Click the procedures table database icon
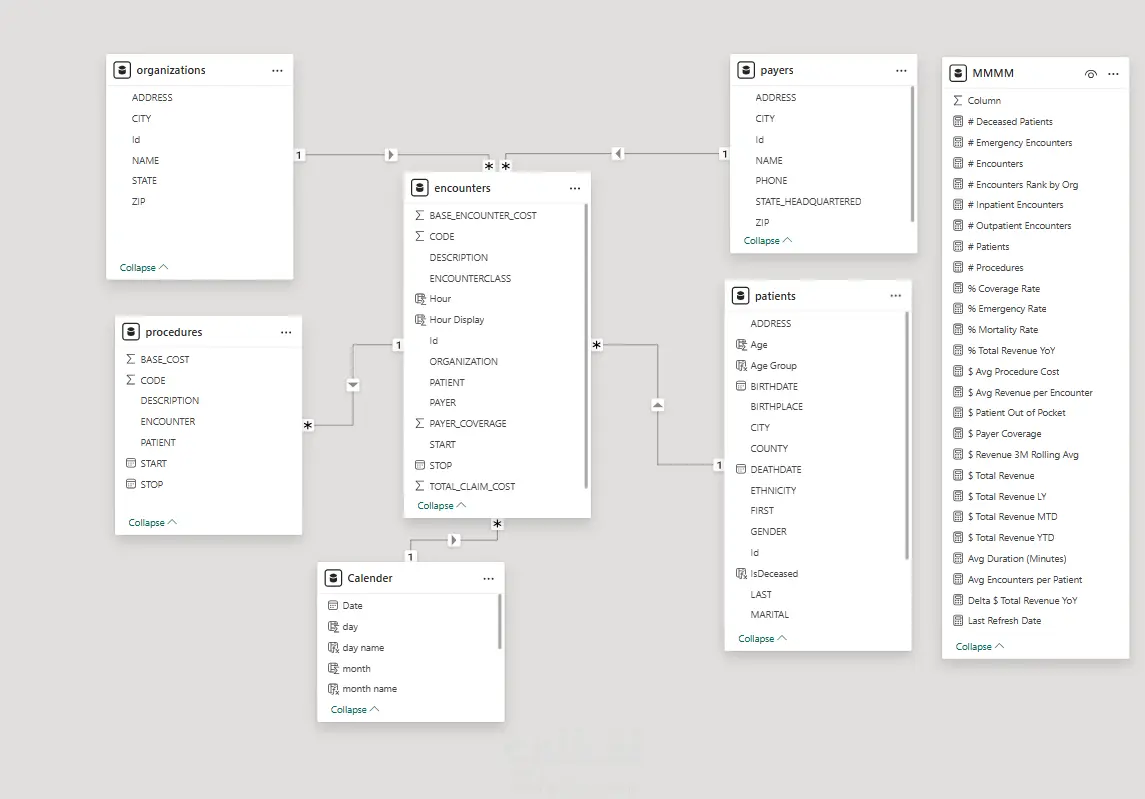 [131, 332]
